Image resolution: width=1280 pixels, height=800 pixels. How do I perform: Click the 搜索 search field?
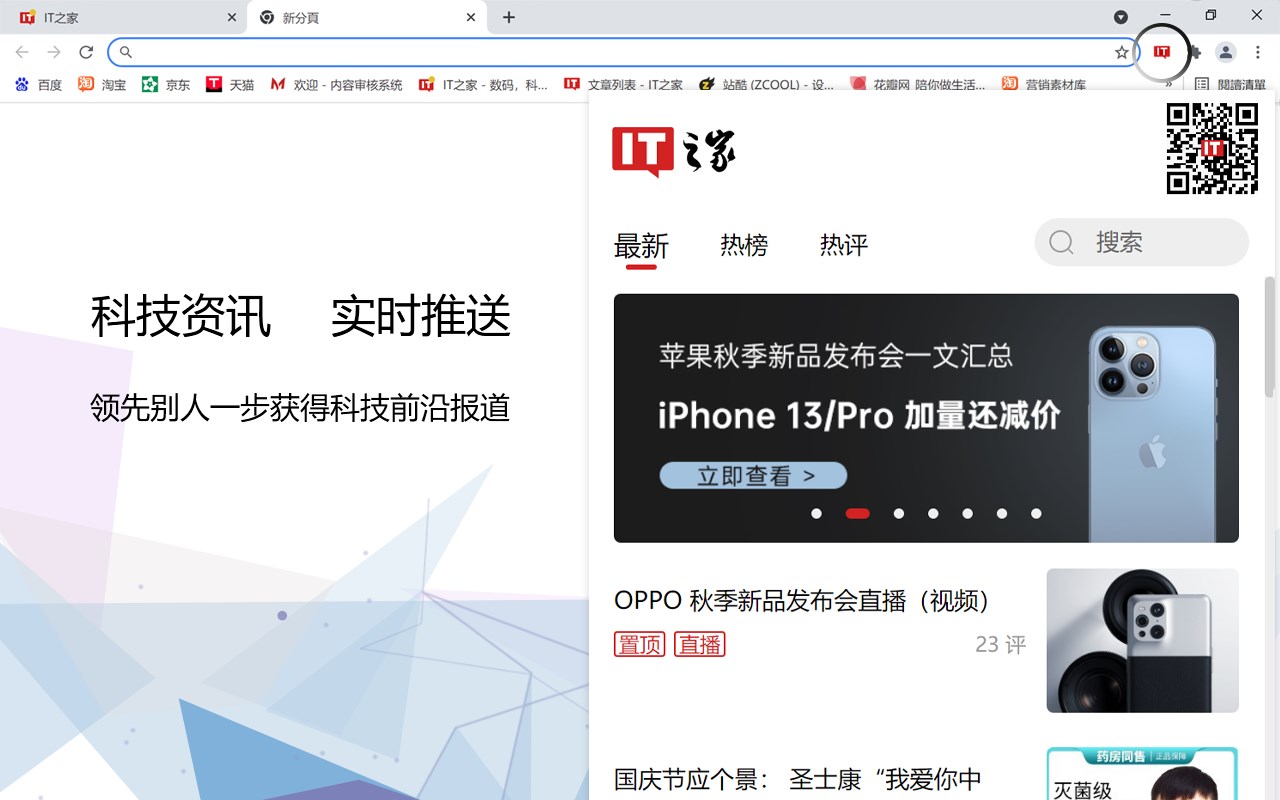pyautogui.click(x=1141, y=242)
